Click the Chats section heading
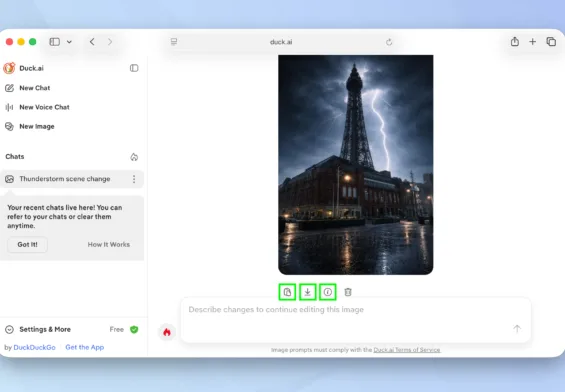565x392 pixels. pos(15,157)
